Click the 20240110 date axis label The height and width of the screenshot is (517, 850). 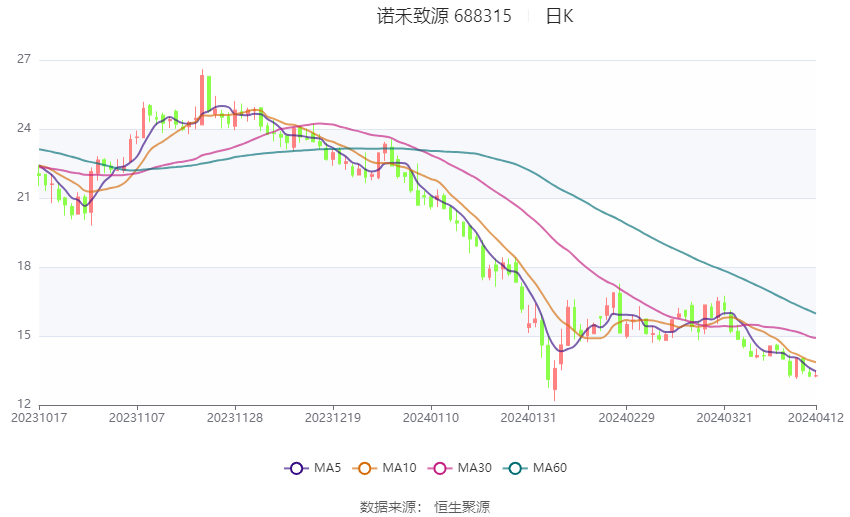430,417
